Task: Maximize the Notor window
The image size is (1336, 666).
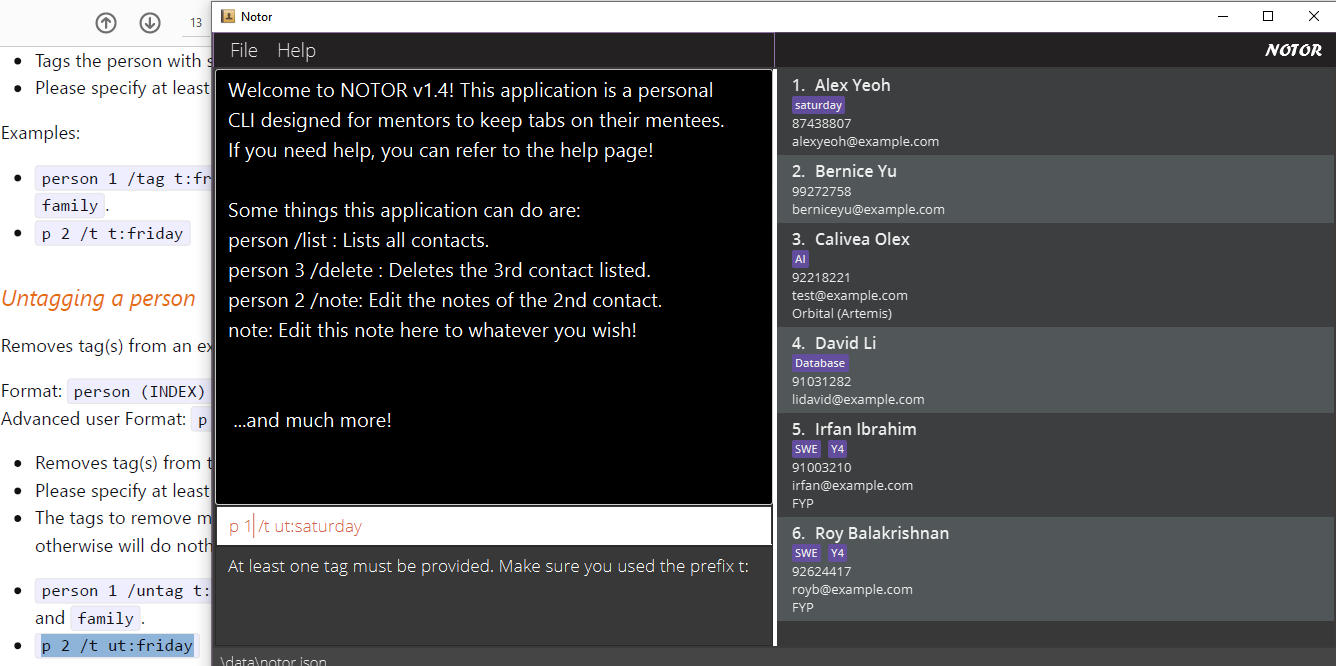Action: point(1268,16)
